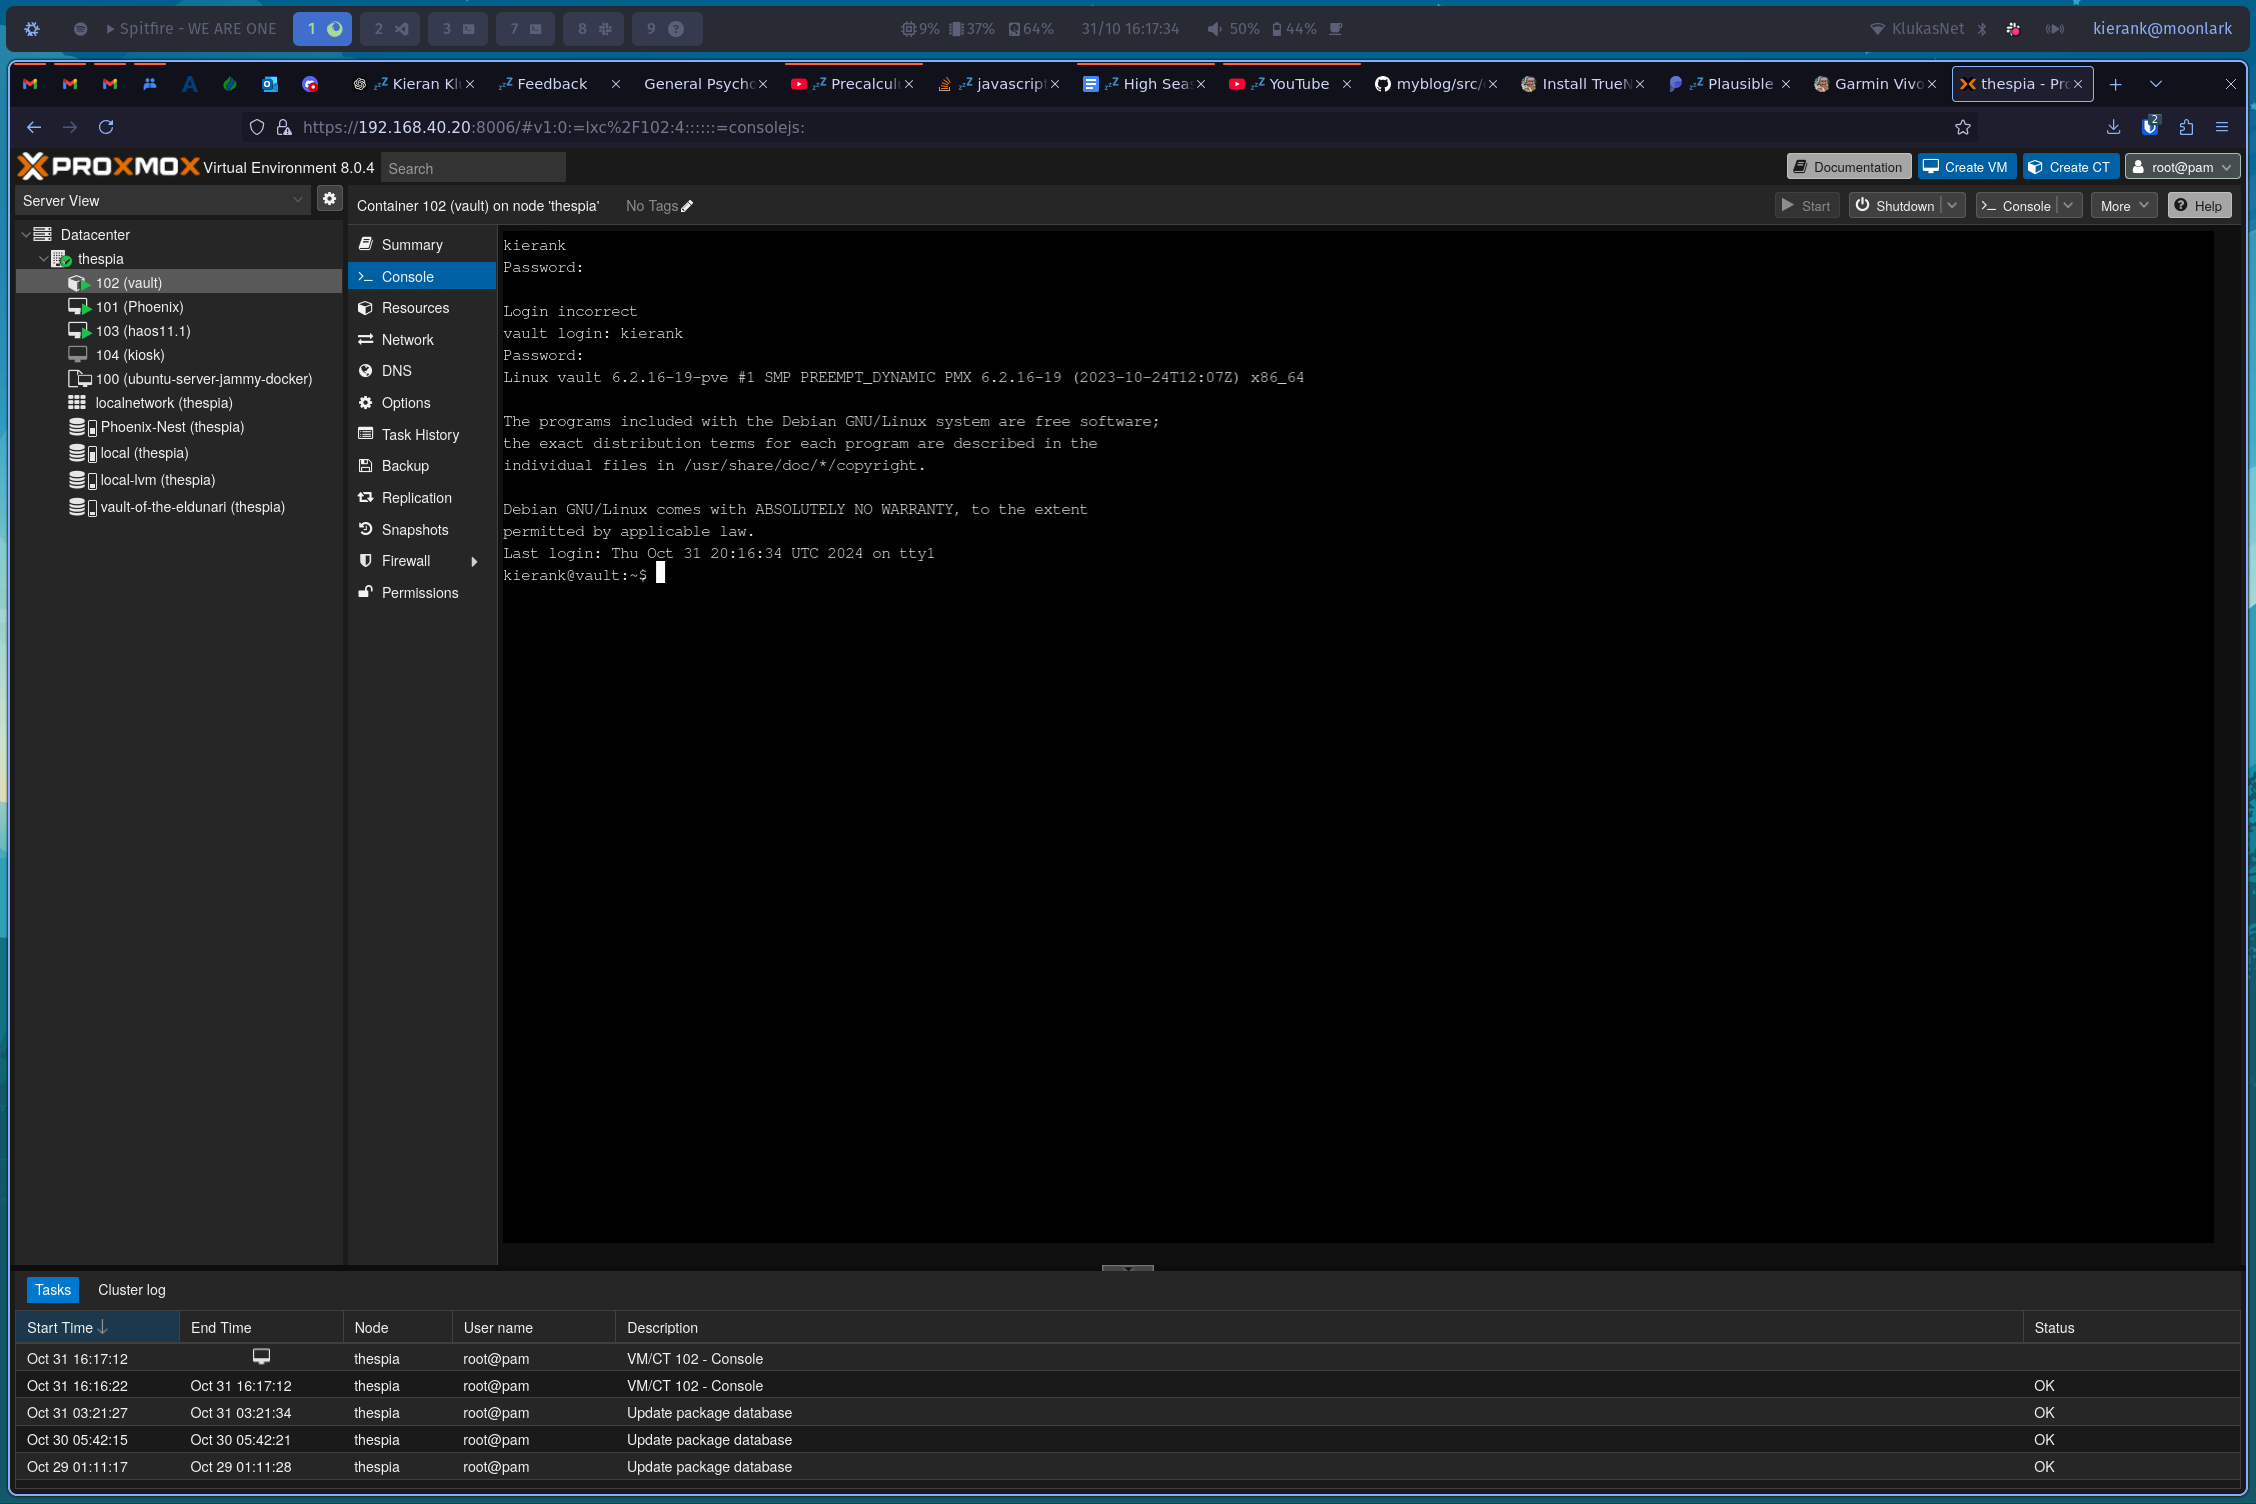This screenshot has height=1504, width=2256.
Task: Open the More actions dropdown
Action: click(x=2123, y=205)
